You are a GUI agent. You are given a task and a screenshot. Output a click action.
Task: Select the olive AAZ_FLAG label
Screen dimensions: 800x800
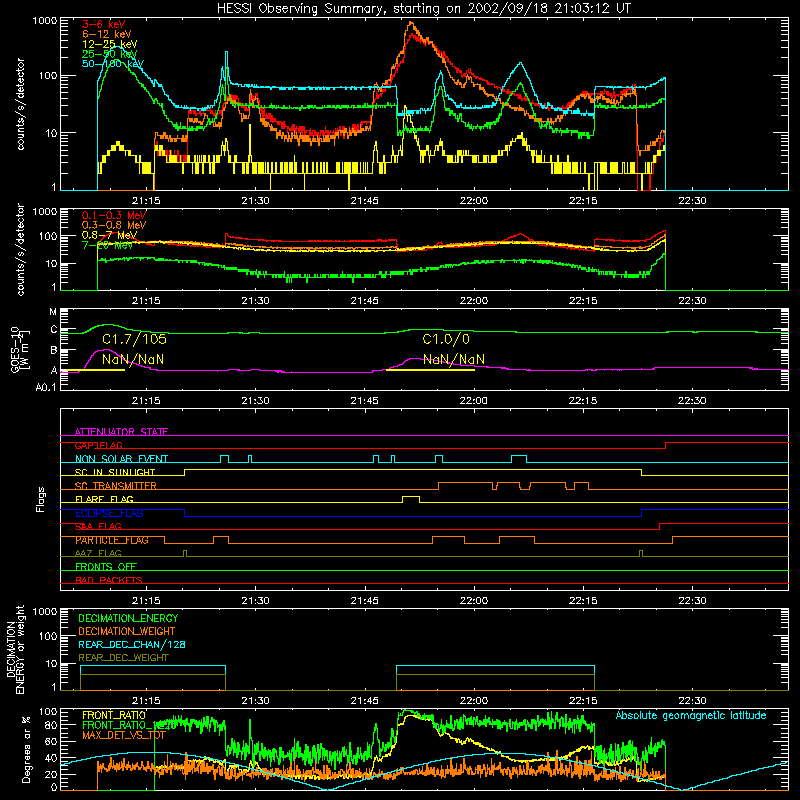(98, 554)
